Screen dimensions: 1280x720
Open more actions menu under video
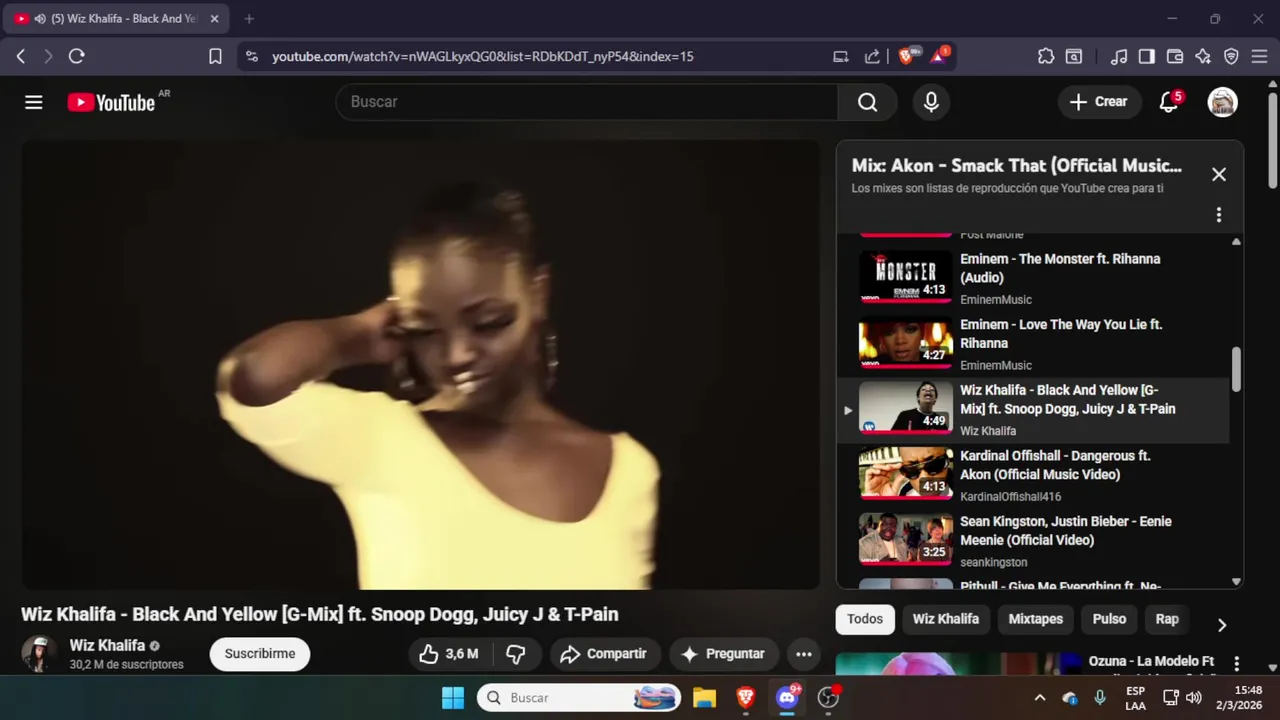803,654
